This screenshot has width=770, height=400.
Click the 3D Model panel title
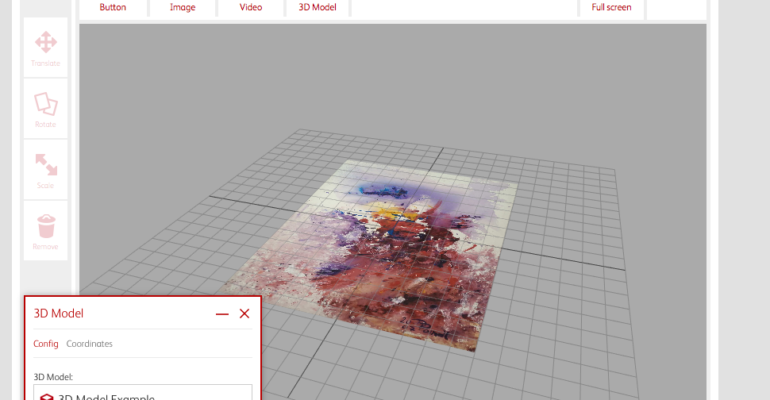point(58,314)
